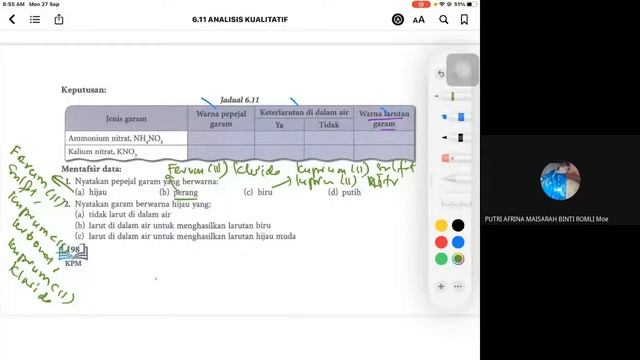Click the Mentafsir data heading
The width and height of the screenshot is (640, 360).
tap(91, 169)
